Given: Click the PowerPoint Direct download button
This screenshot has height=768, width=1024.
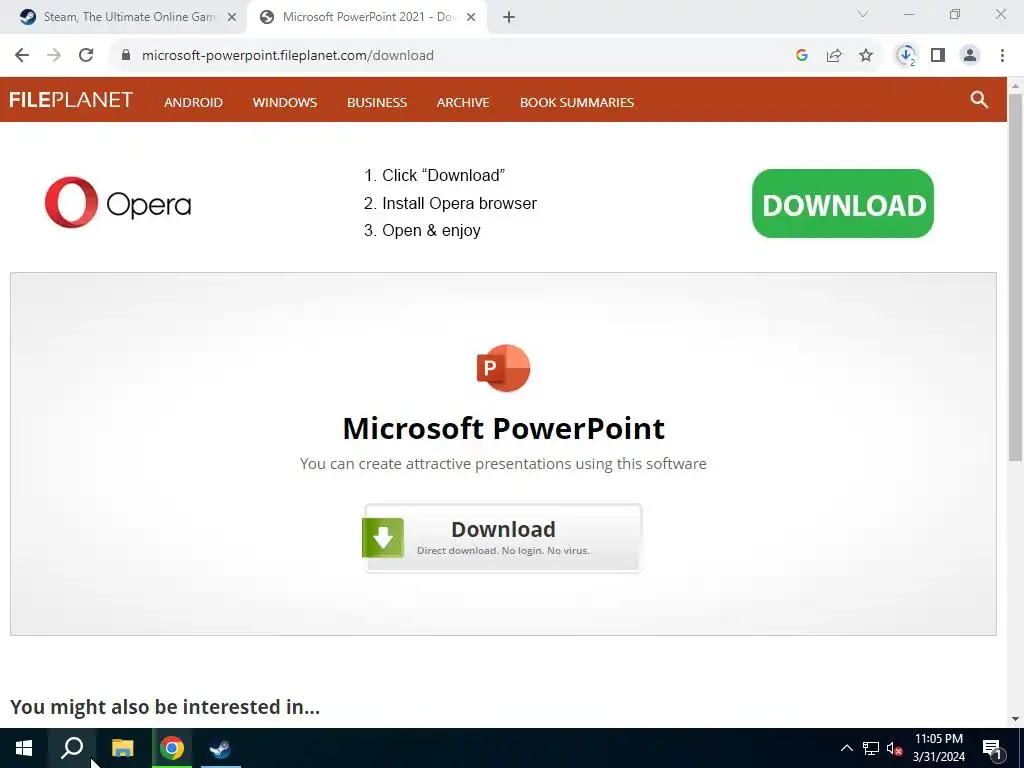Looking at the screenshot, I should (503, 537).
